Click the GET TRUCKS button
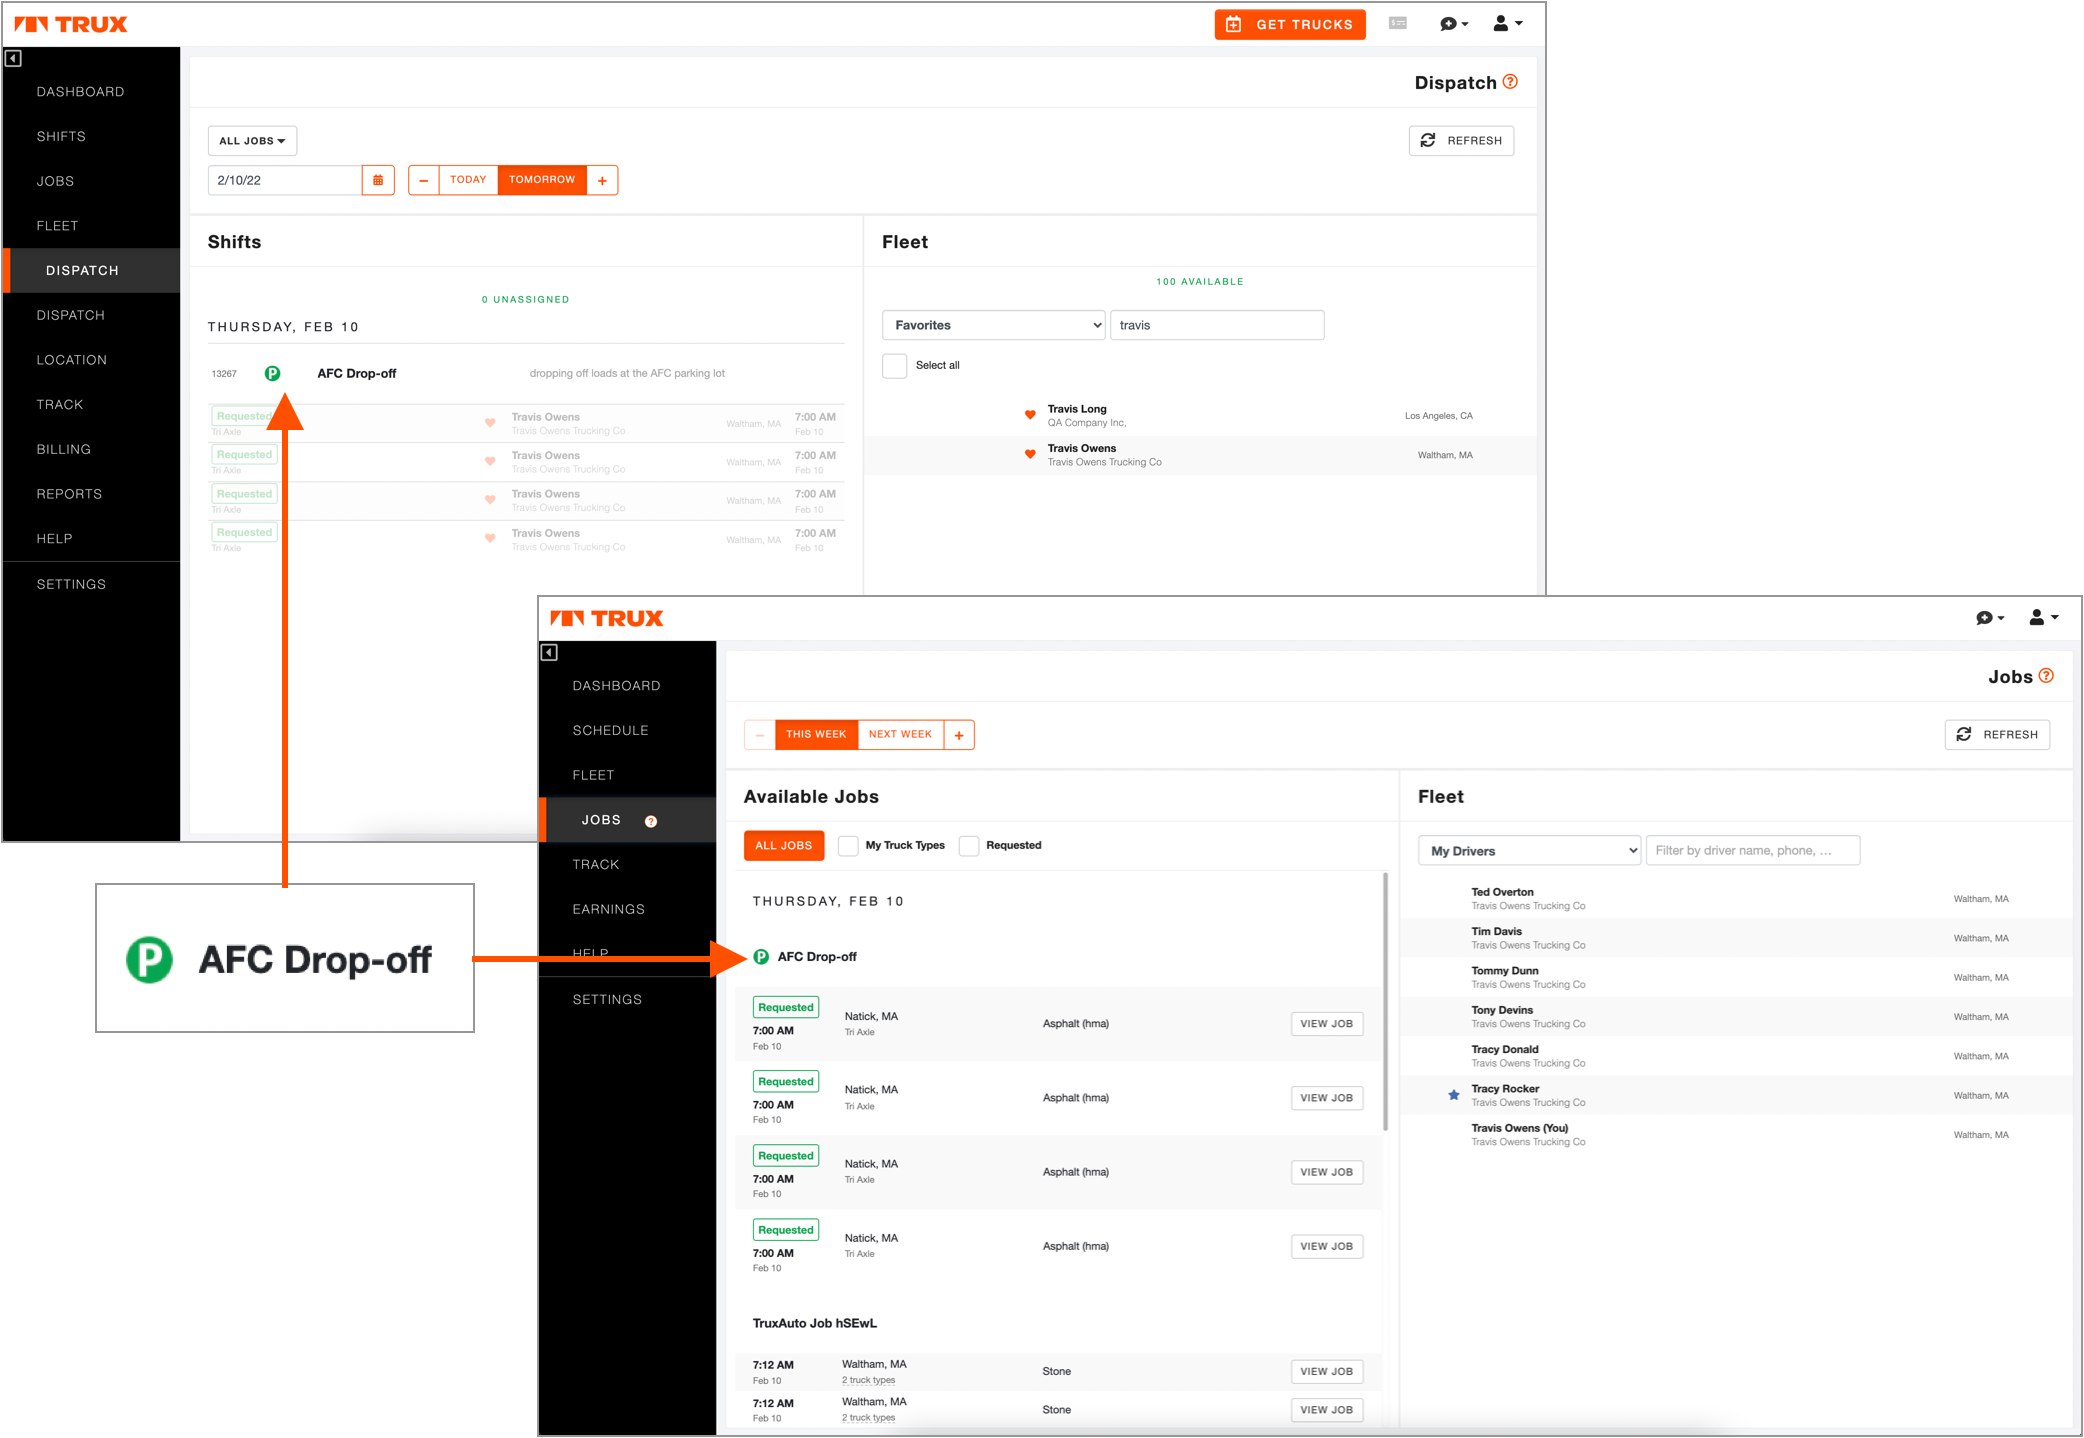 pyautogui.click(x=1290, y=24)
